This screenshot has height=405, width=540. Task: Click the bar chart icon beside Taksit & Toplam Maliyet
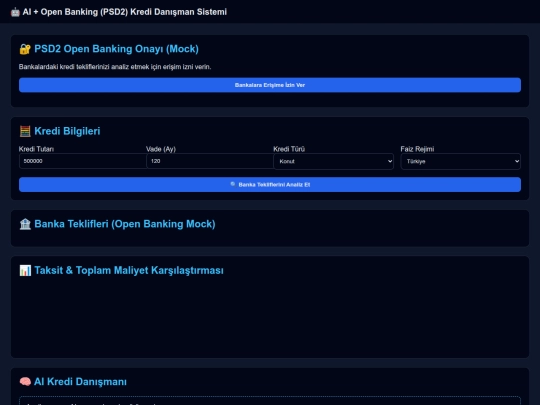[25, 270]
